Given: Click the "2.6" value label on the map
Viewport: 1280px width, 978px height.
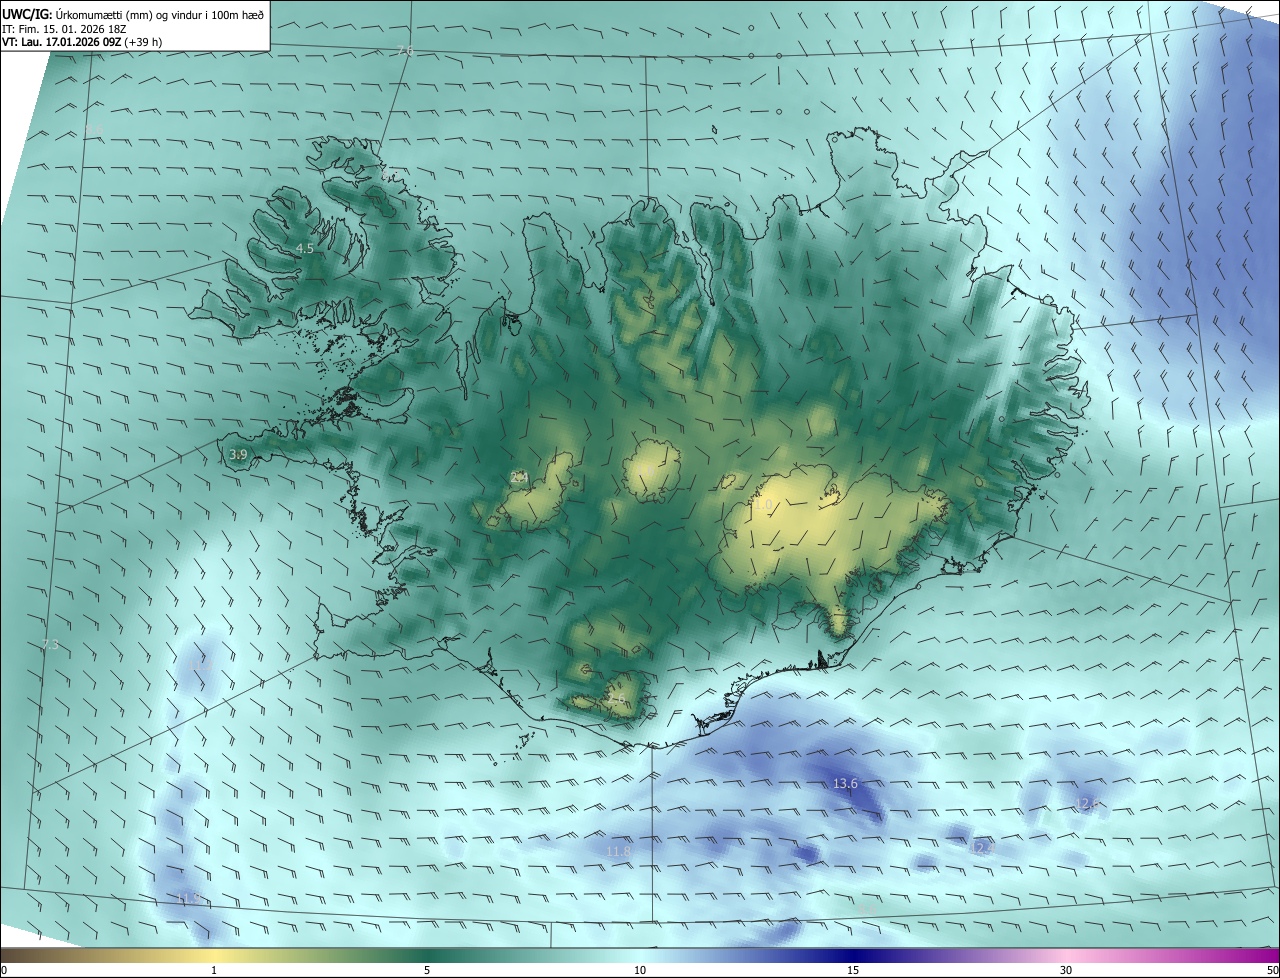Looking at the screenshot, I should point(616,698).
